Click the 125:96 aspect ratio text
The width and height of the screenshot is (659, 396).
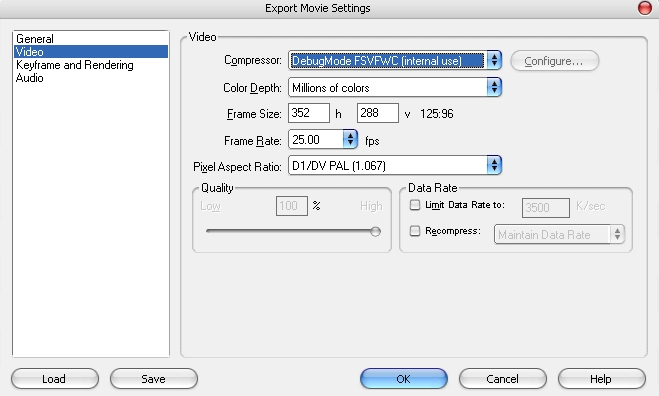pyautogui.click(x=437, y=114)
